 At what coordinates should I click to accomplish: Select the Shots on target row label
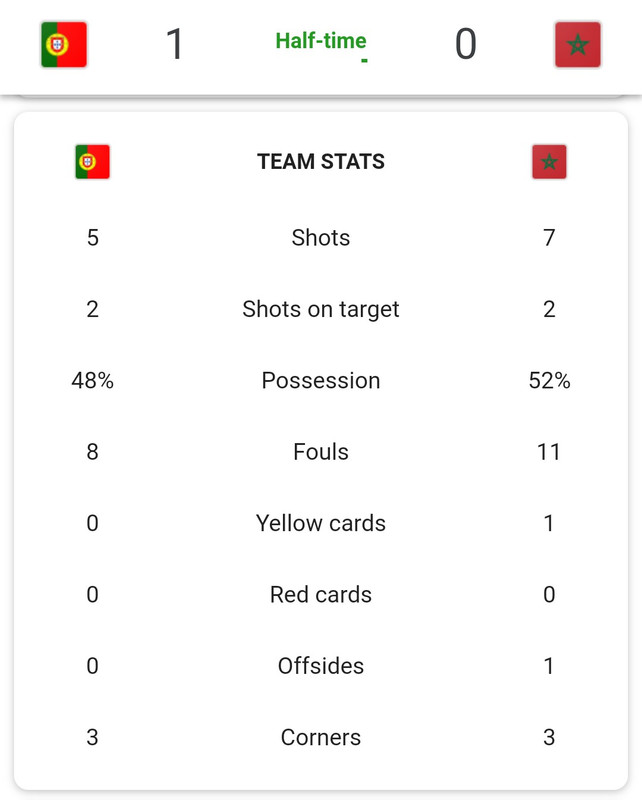(321, 310)
